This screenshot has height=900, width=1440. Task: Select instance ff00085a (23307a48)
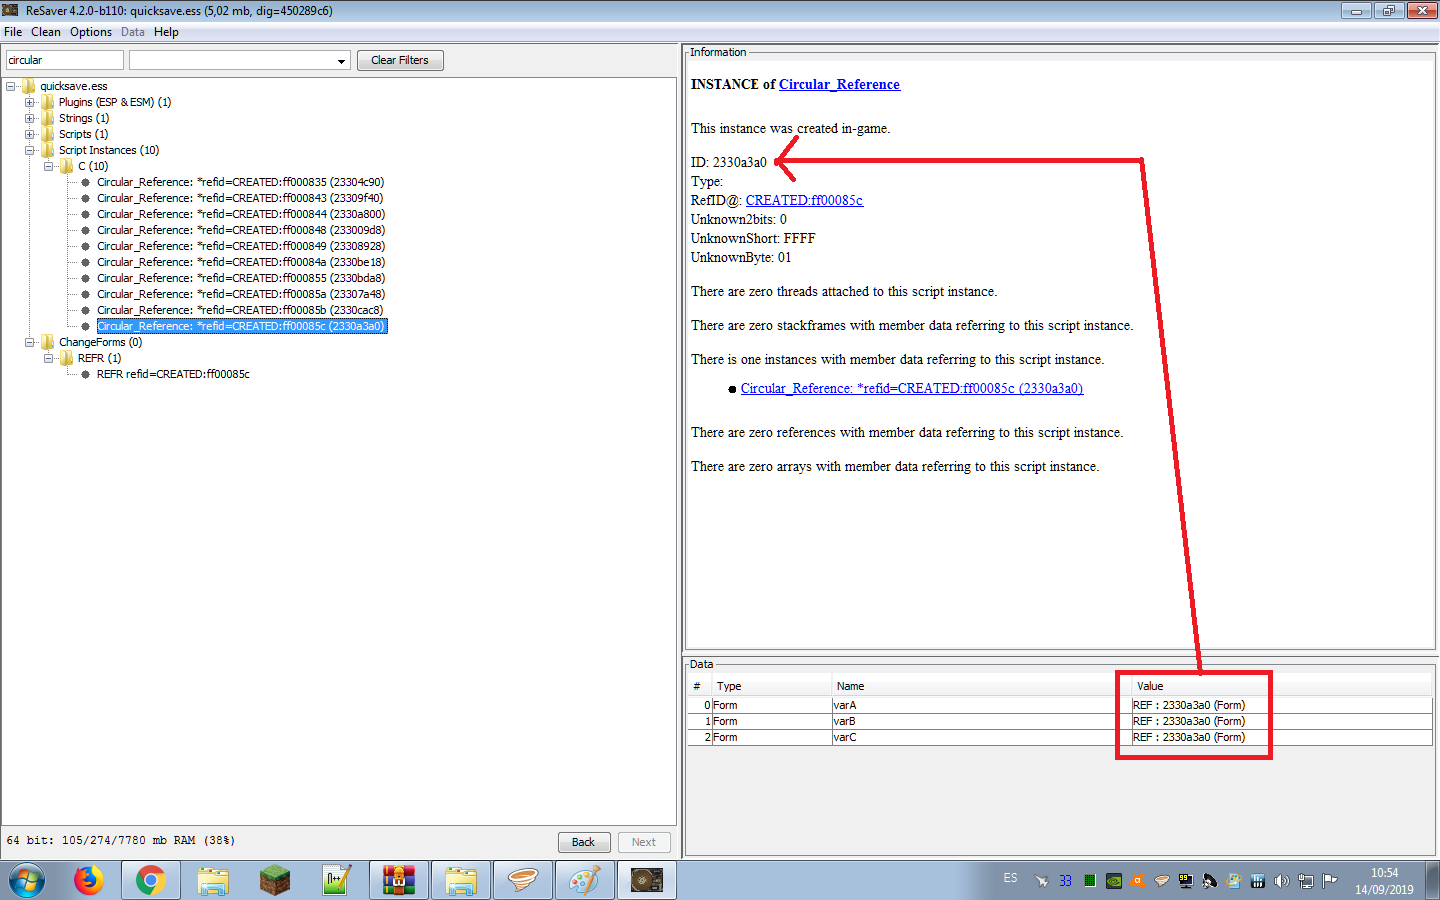tap(241, 294)
